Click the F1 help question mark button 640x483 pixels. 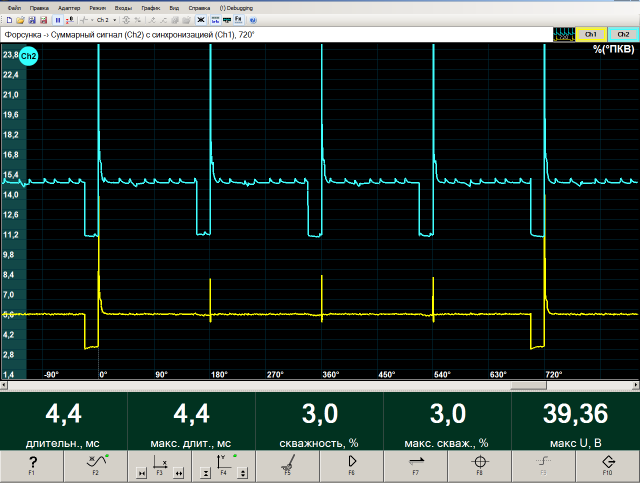pos(32,464)
